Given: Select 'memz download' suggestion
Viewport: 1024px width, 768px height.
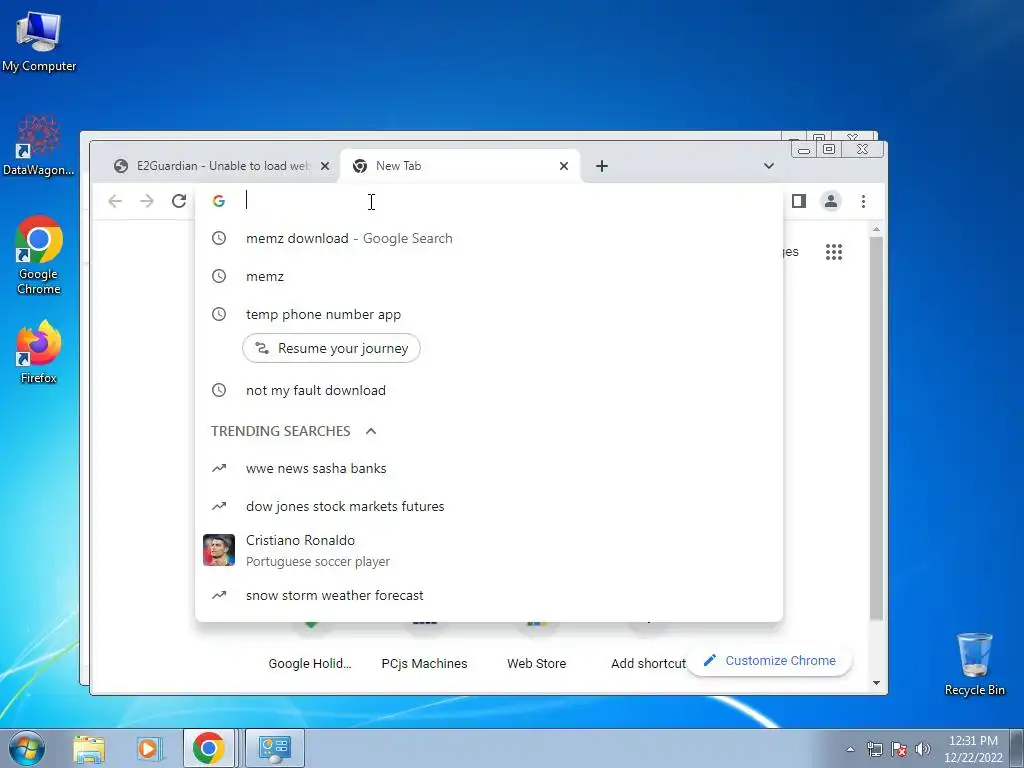Looking at the screenshot, I should click(488, 238).
